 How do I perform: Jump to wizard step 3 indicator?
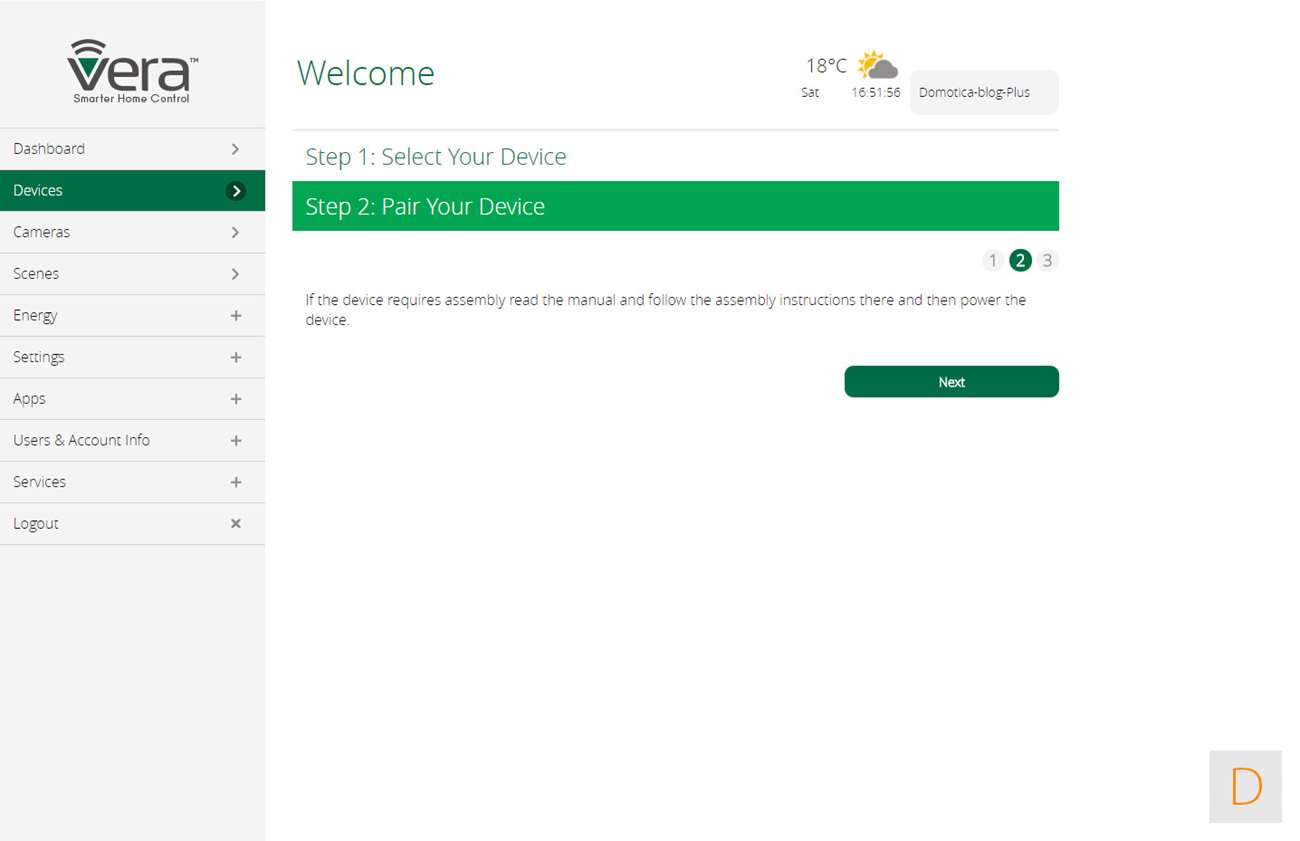click(x=1047, y=261)
